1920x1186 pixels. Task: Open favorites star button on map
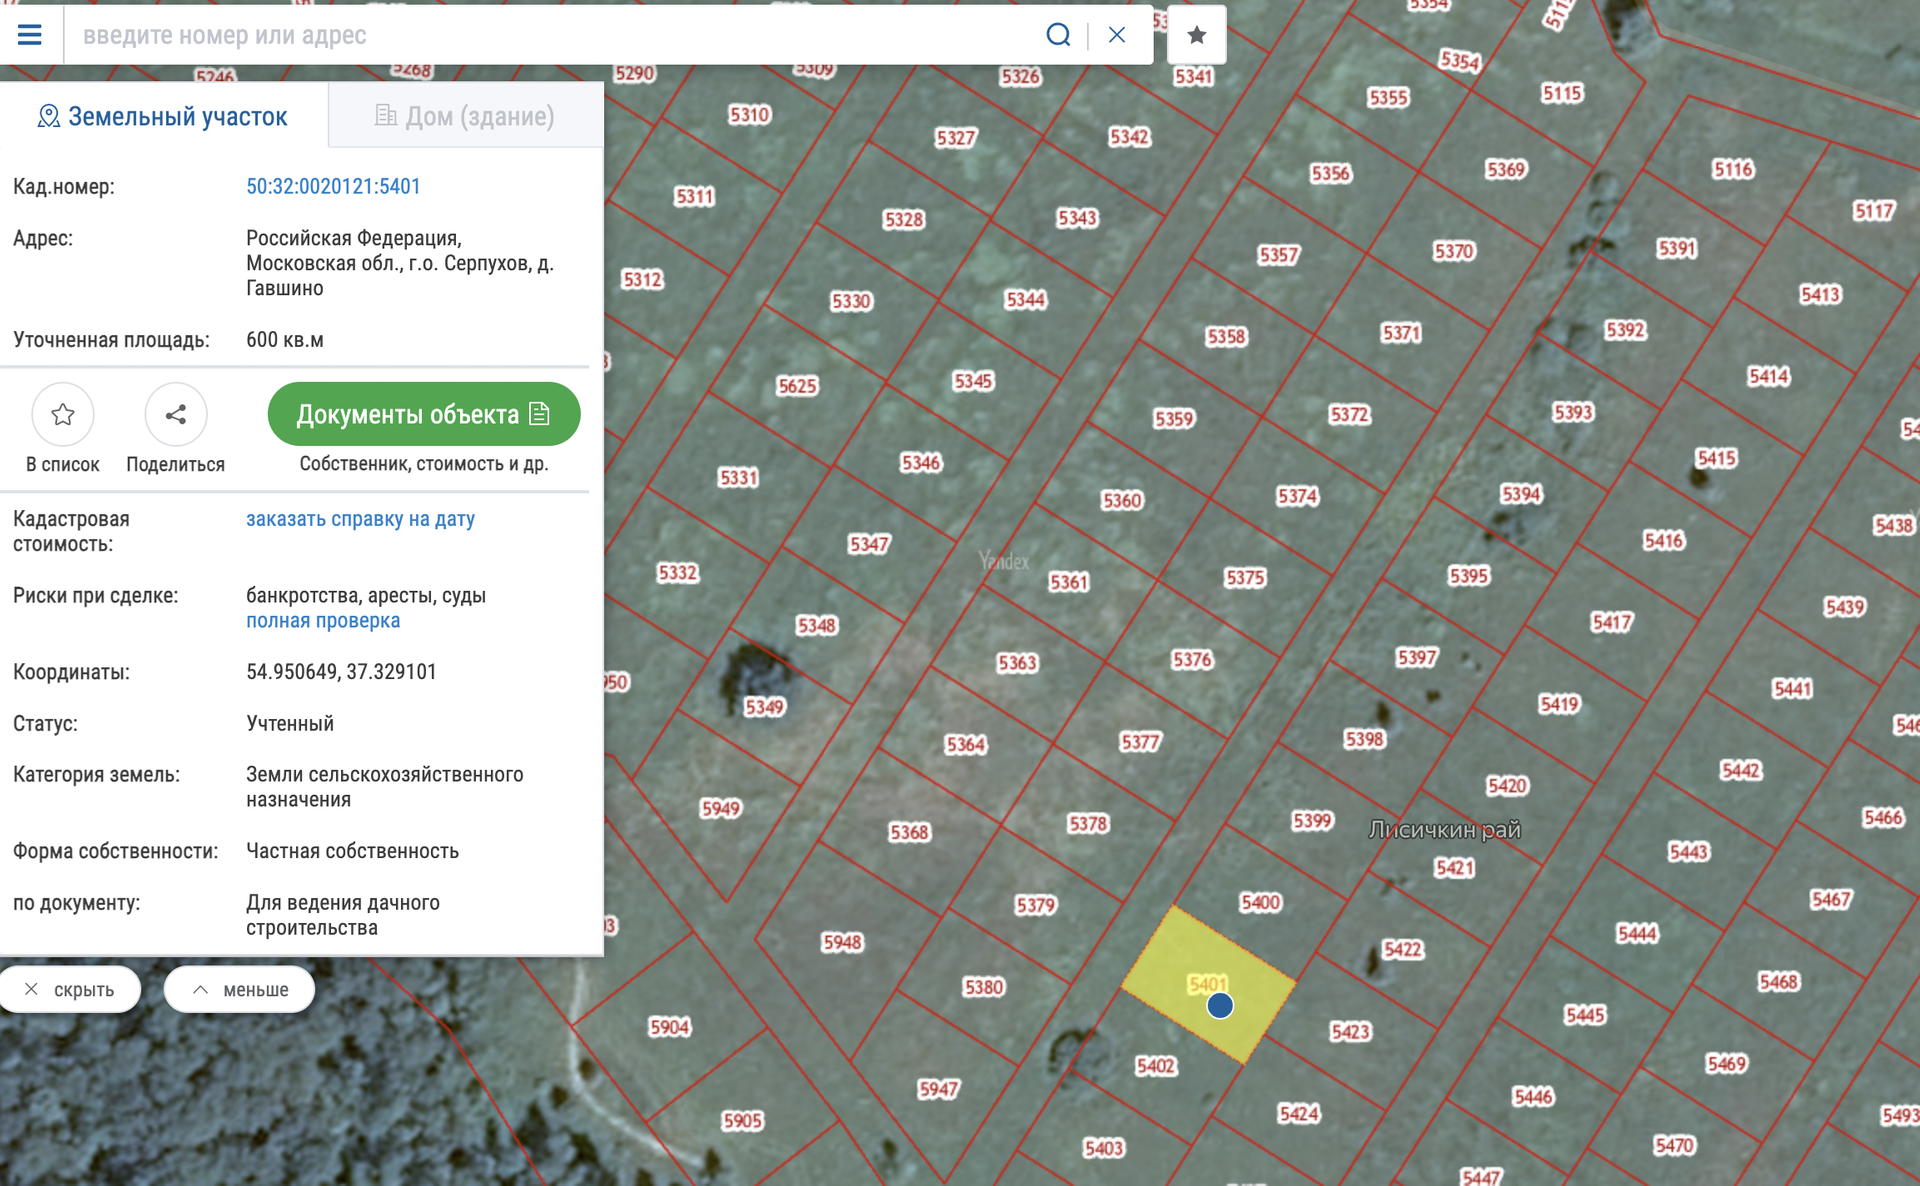pyautogui.click(x=1196, y=35)
